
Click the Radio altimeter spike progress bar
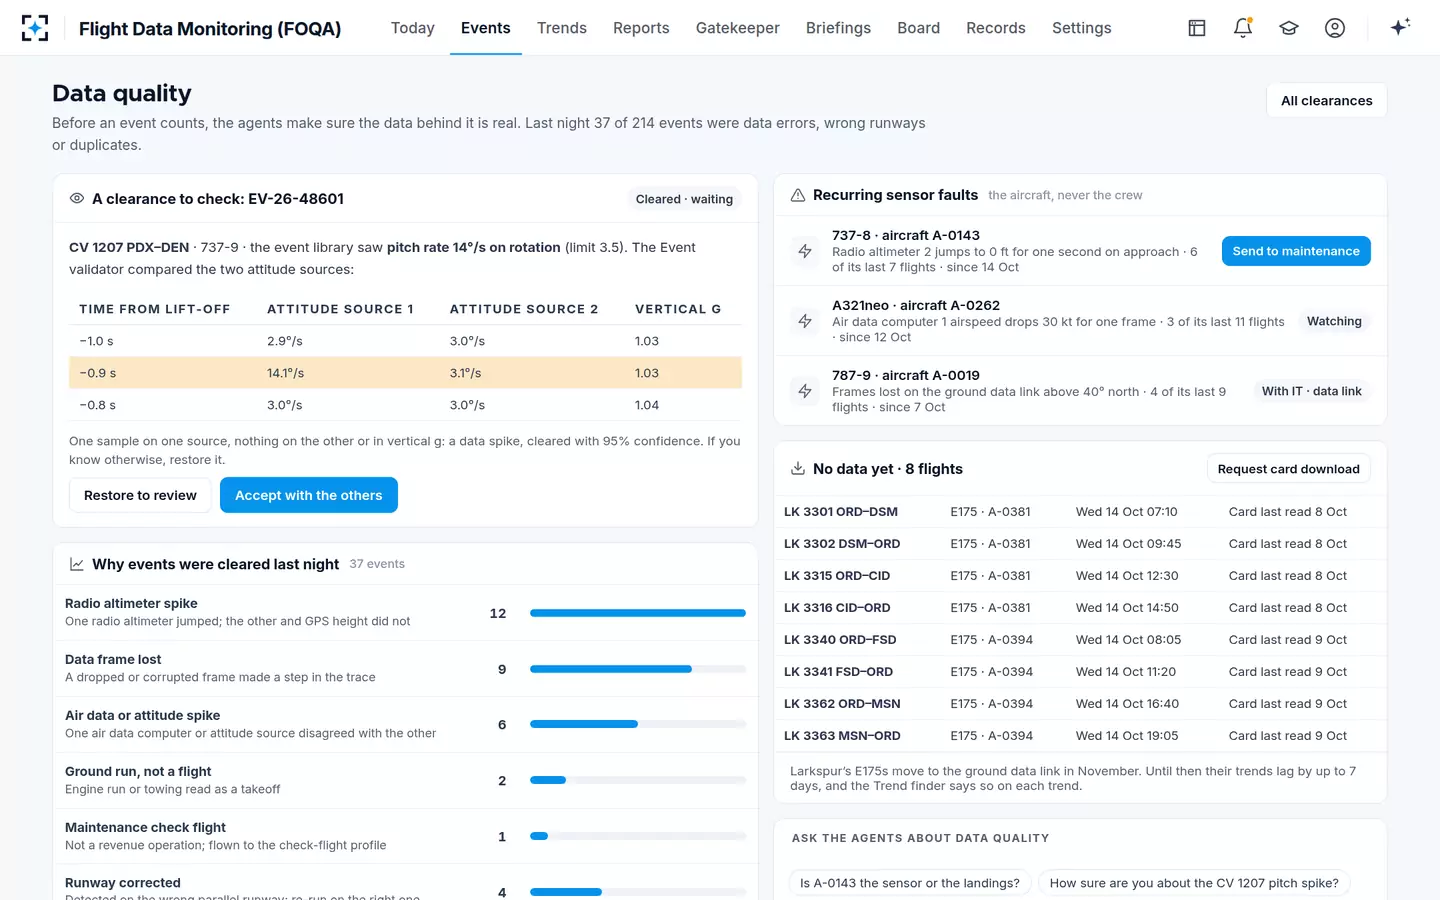click(x=638, y=613)
